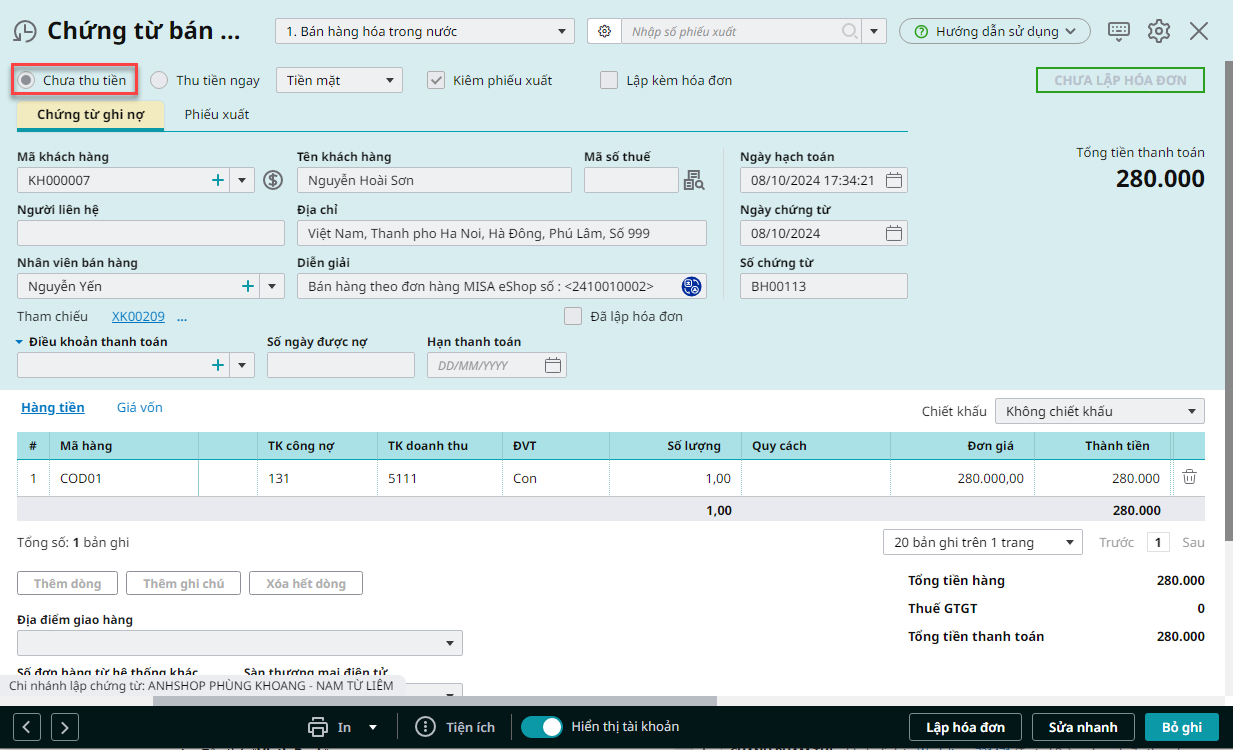Open the 20 bản ghi trên 1 trang dropdown
The height and width of the screenshot is (750, 1233).
(983, 542)
